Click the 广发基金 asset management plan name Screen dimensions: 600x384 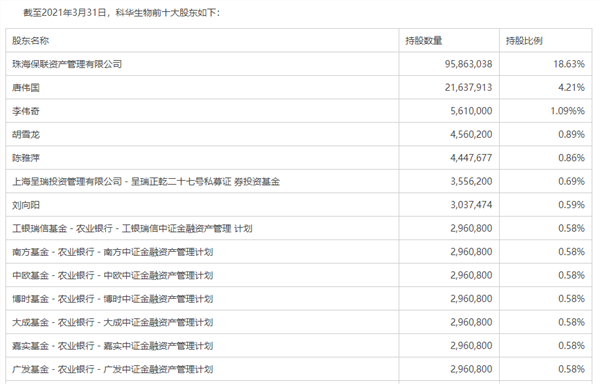pyautogui.click(x=112, y=369)
